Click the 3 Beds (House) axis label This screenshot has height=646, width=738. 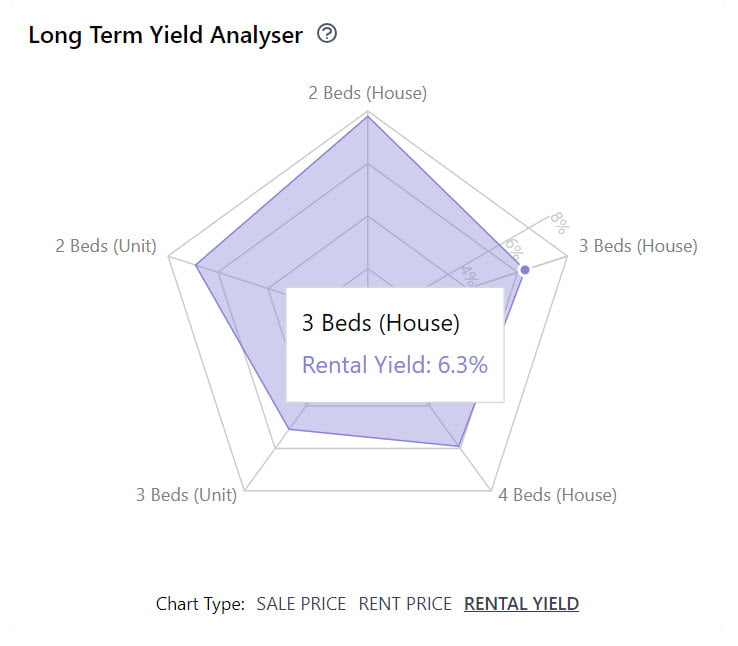click(638, 246)
